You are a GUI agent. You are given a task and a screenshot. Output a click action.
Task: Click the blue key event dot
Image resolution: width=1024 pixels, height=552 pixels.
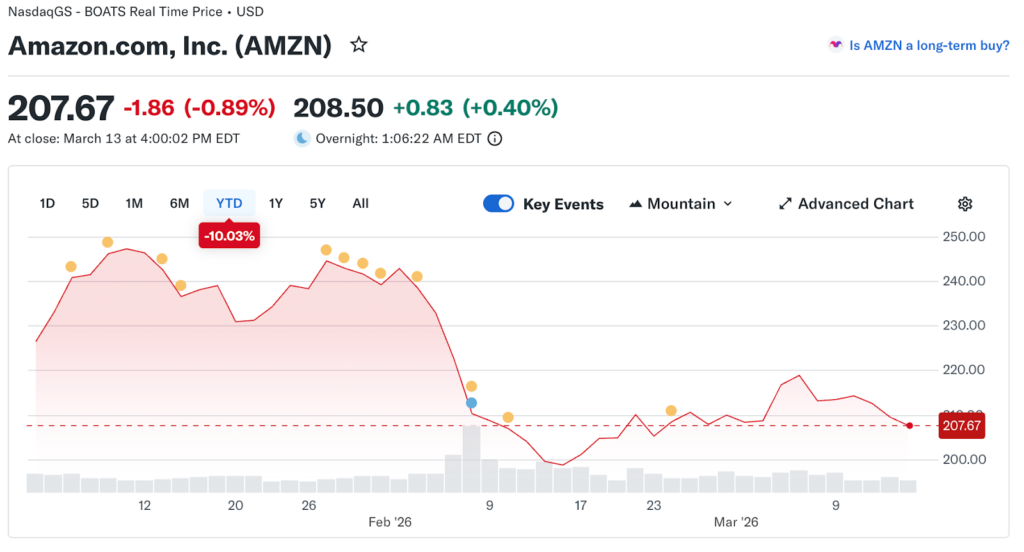click(472, 402)
